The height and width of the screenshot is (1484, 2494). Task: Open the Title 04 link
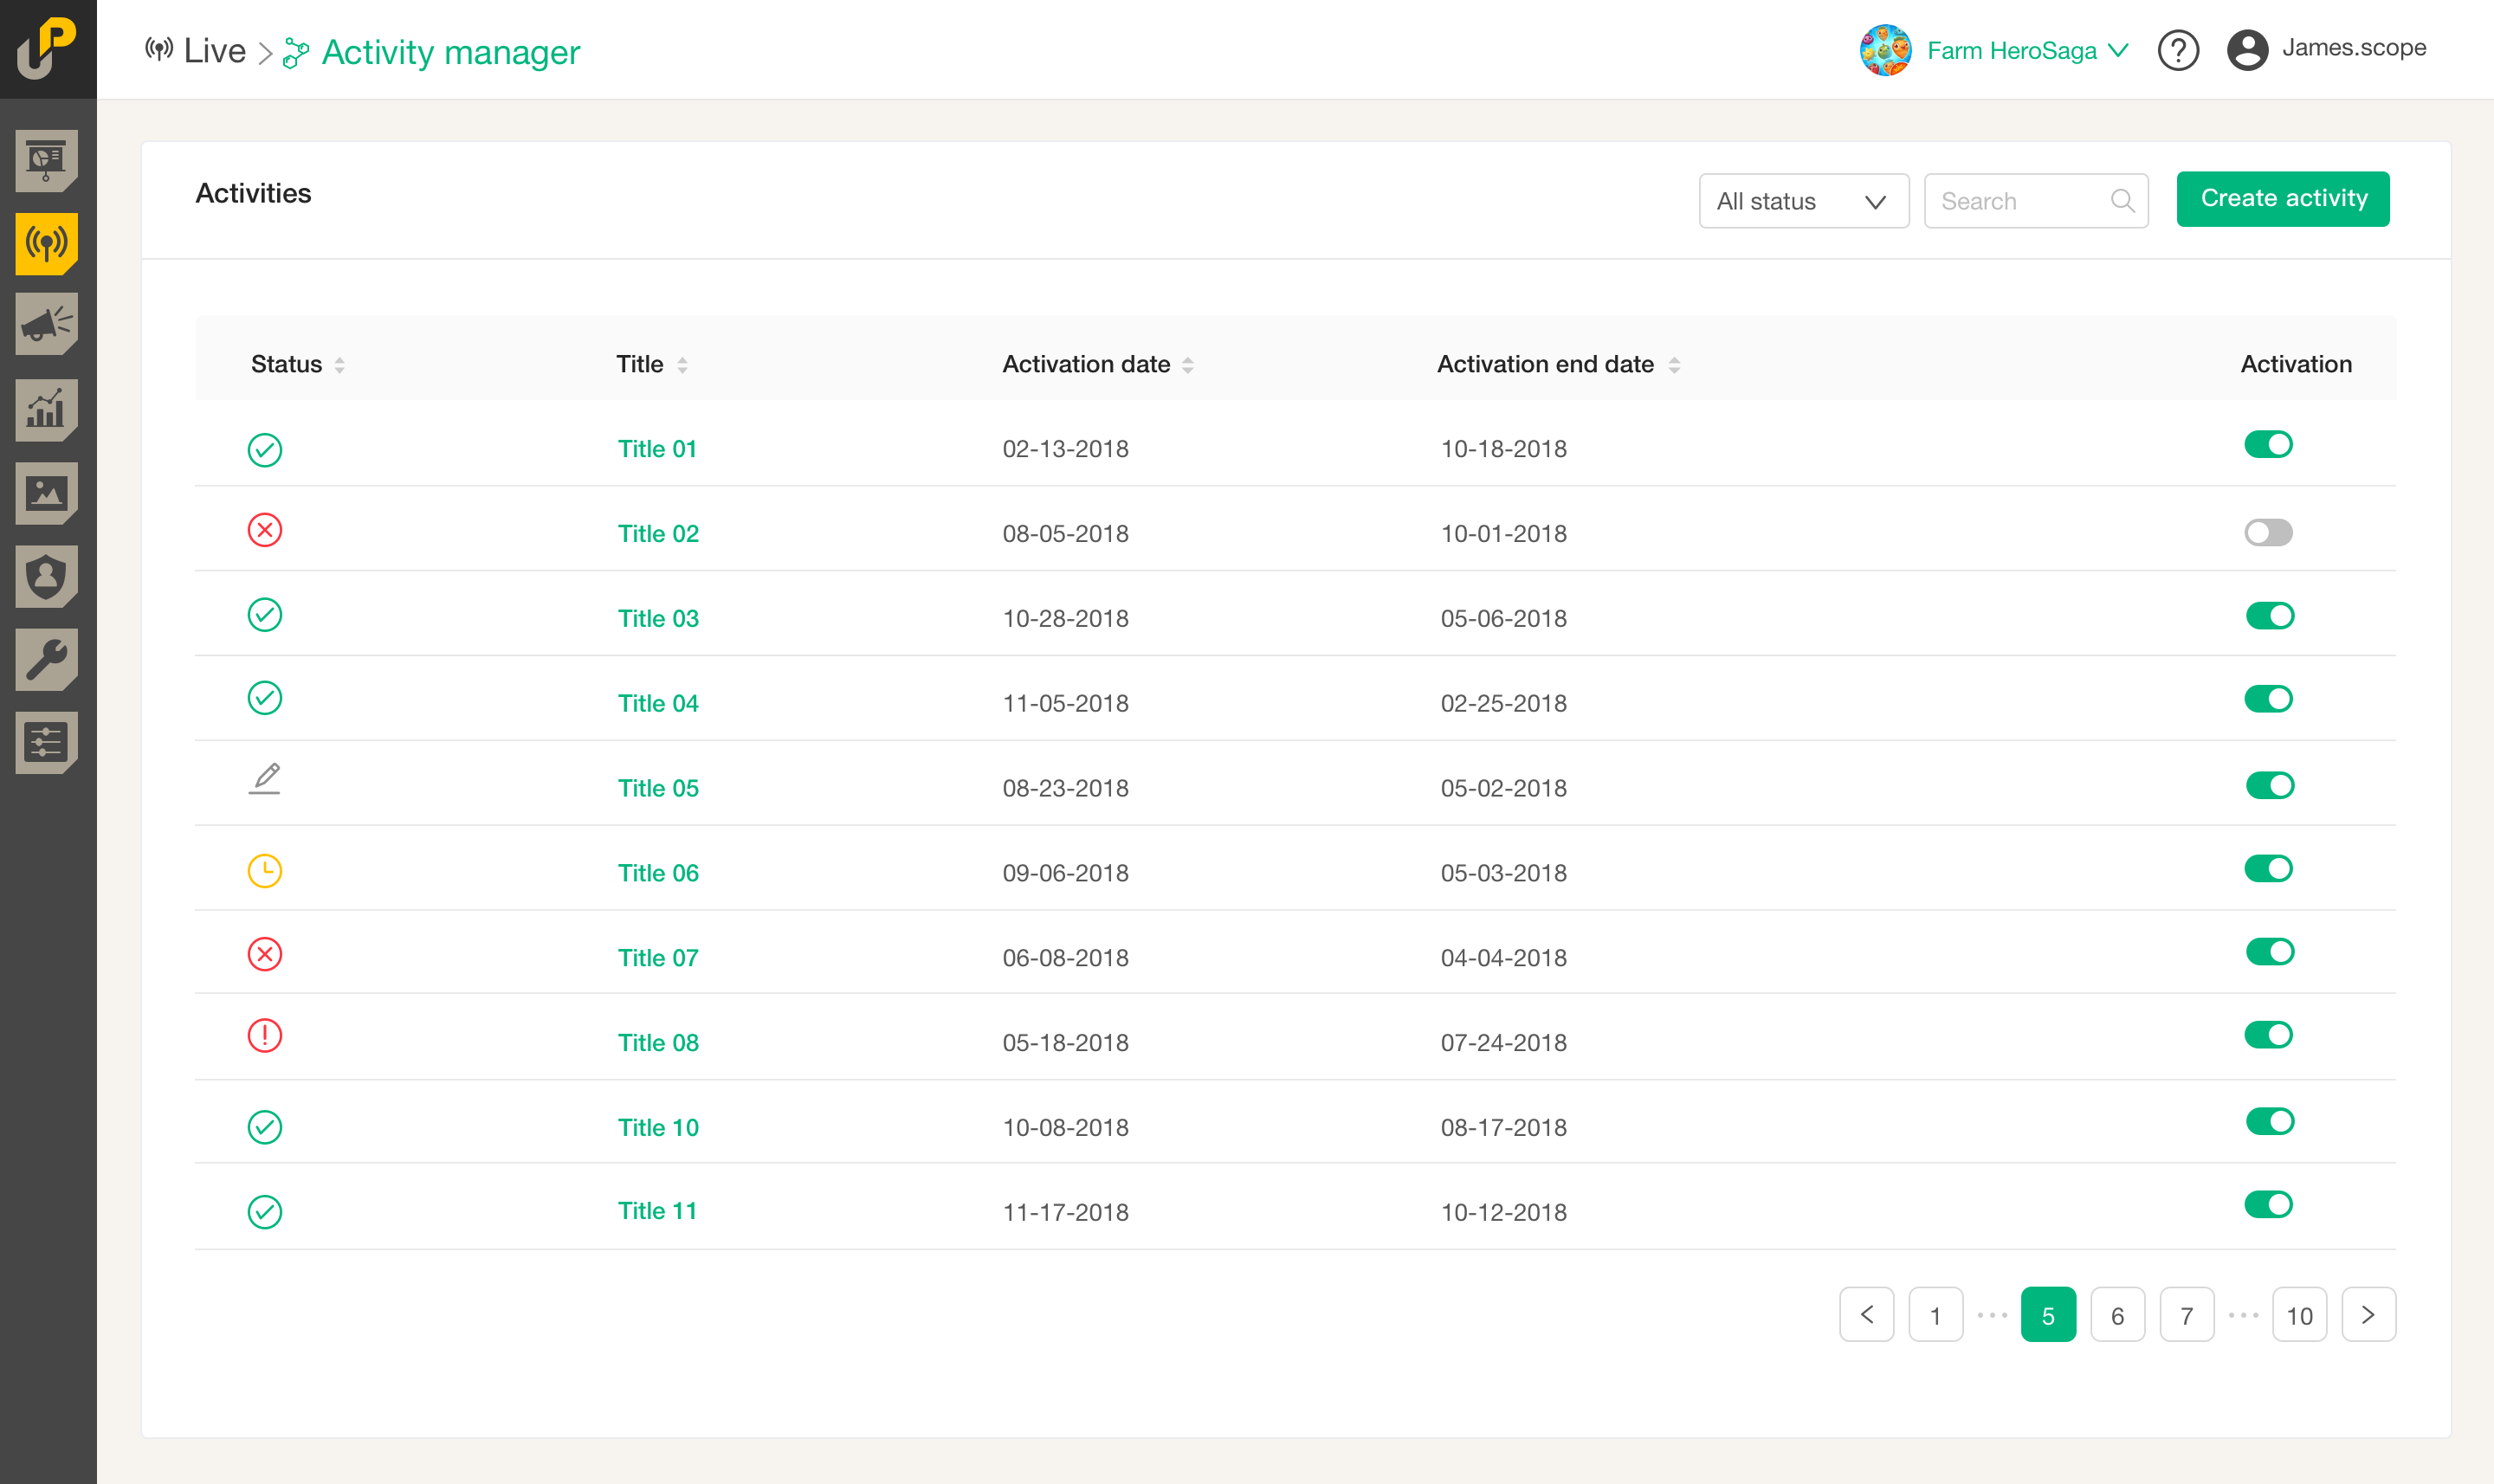pyautogui.click(x=658, y=703)
